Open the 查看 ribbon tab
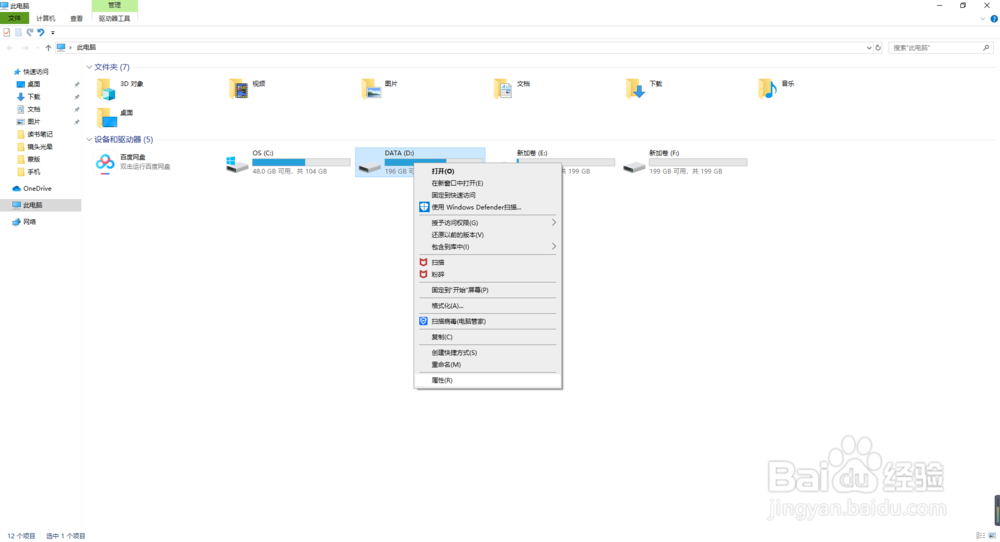 pyautogui.click(x=77, y=18)
